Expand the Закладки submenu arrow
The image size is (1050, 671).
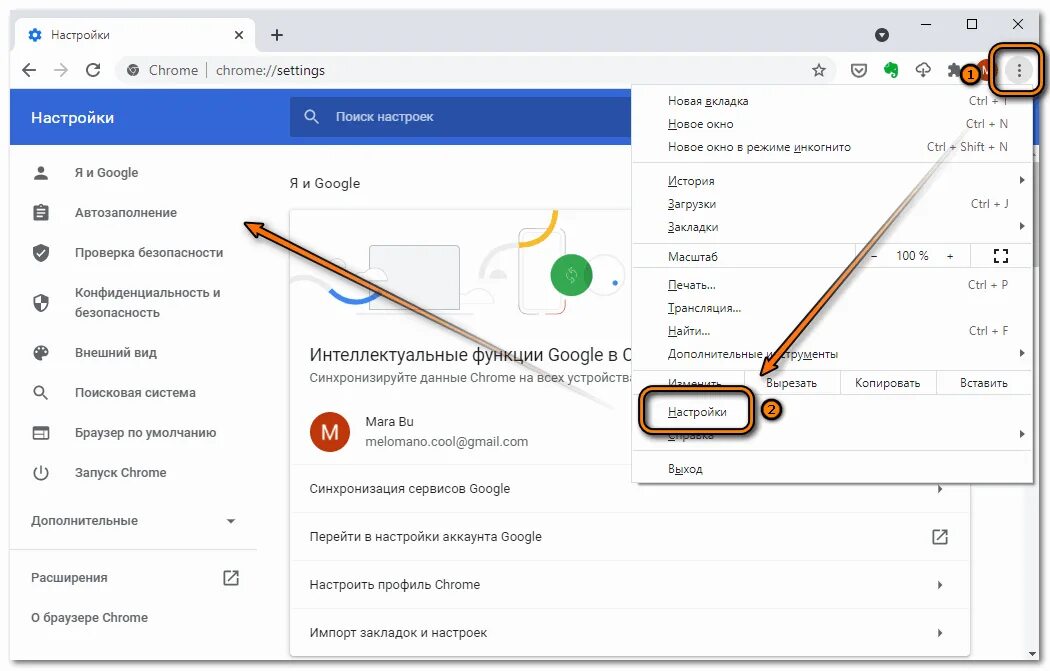coord(1022,226)
